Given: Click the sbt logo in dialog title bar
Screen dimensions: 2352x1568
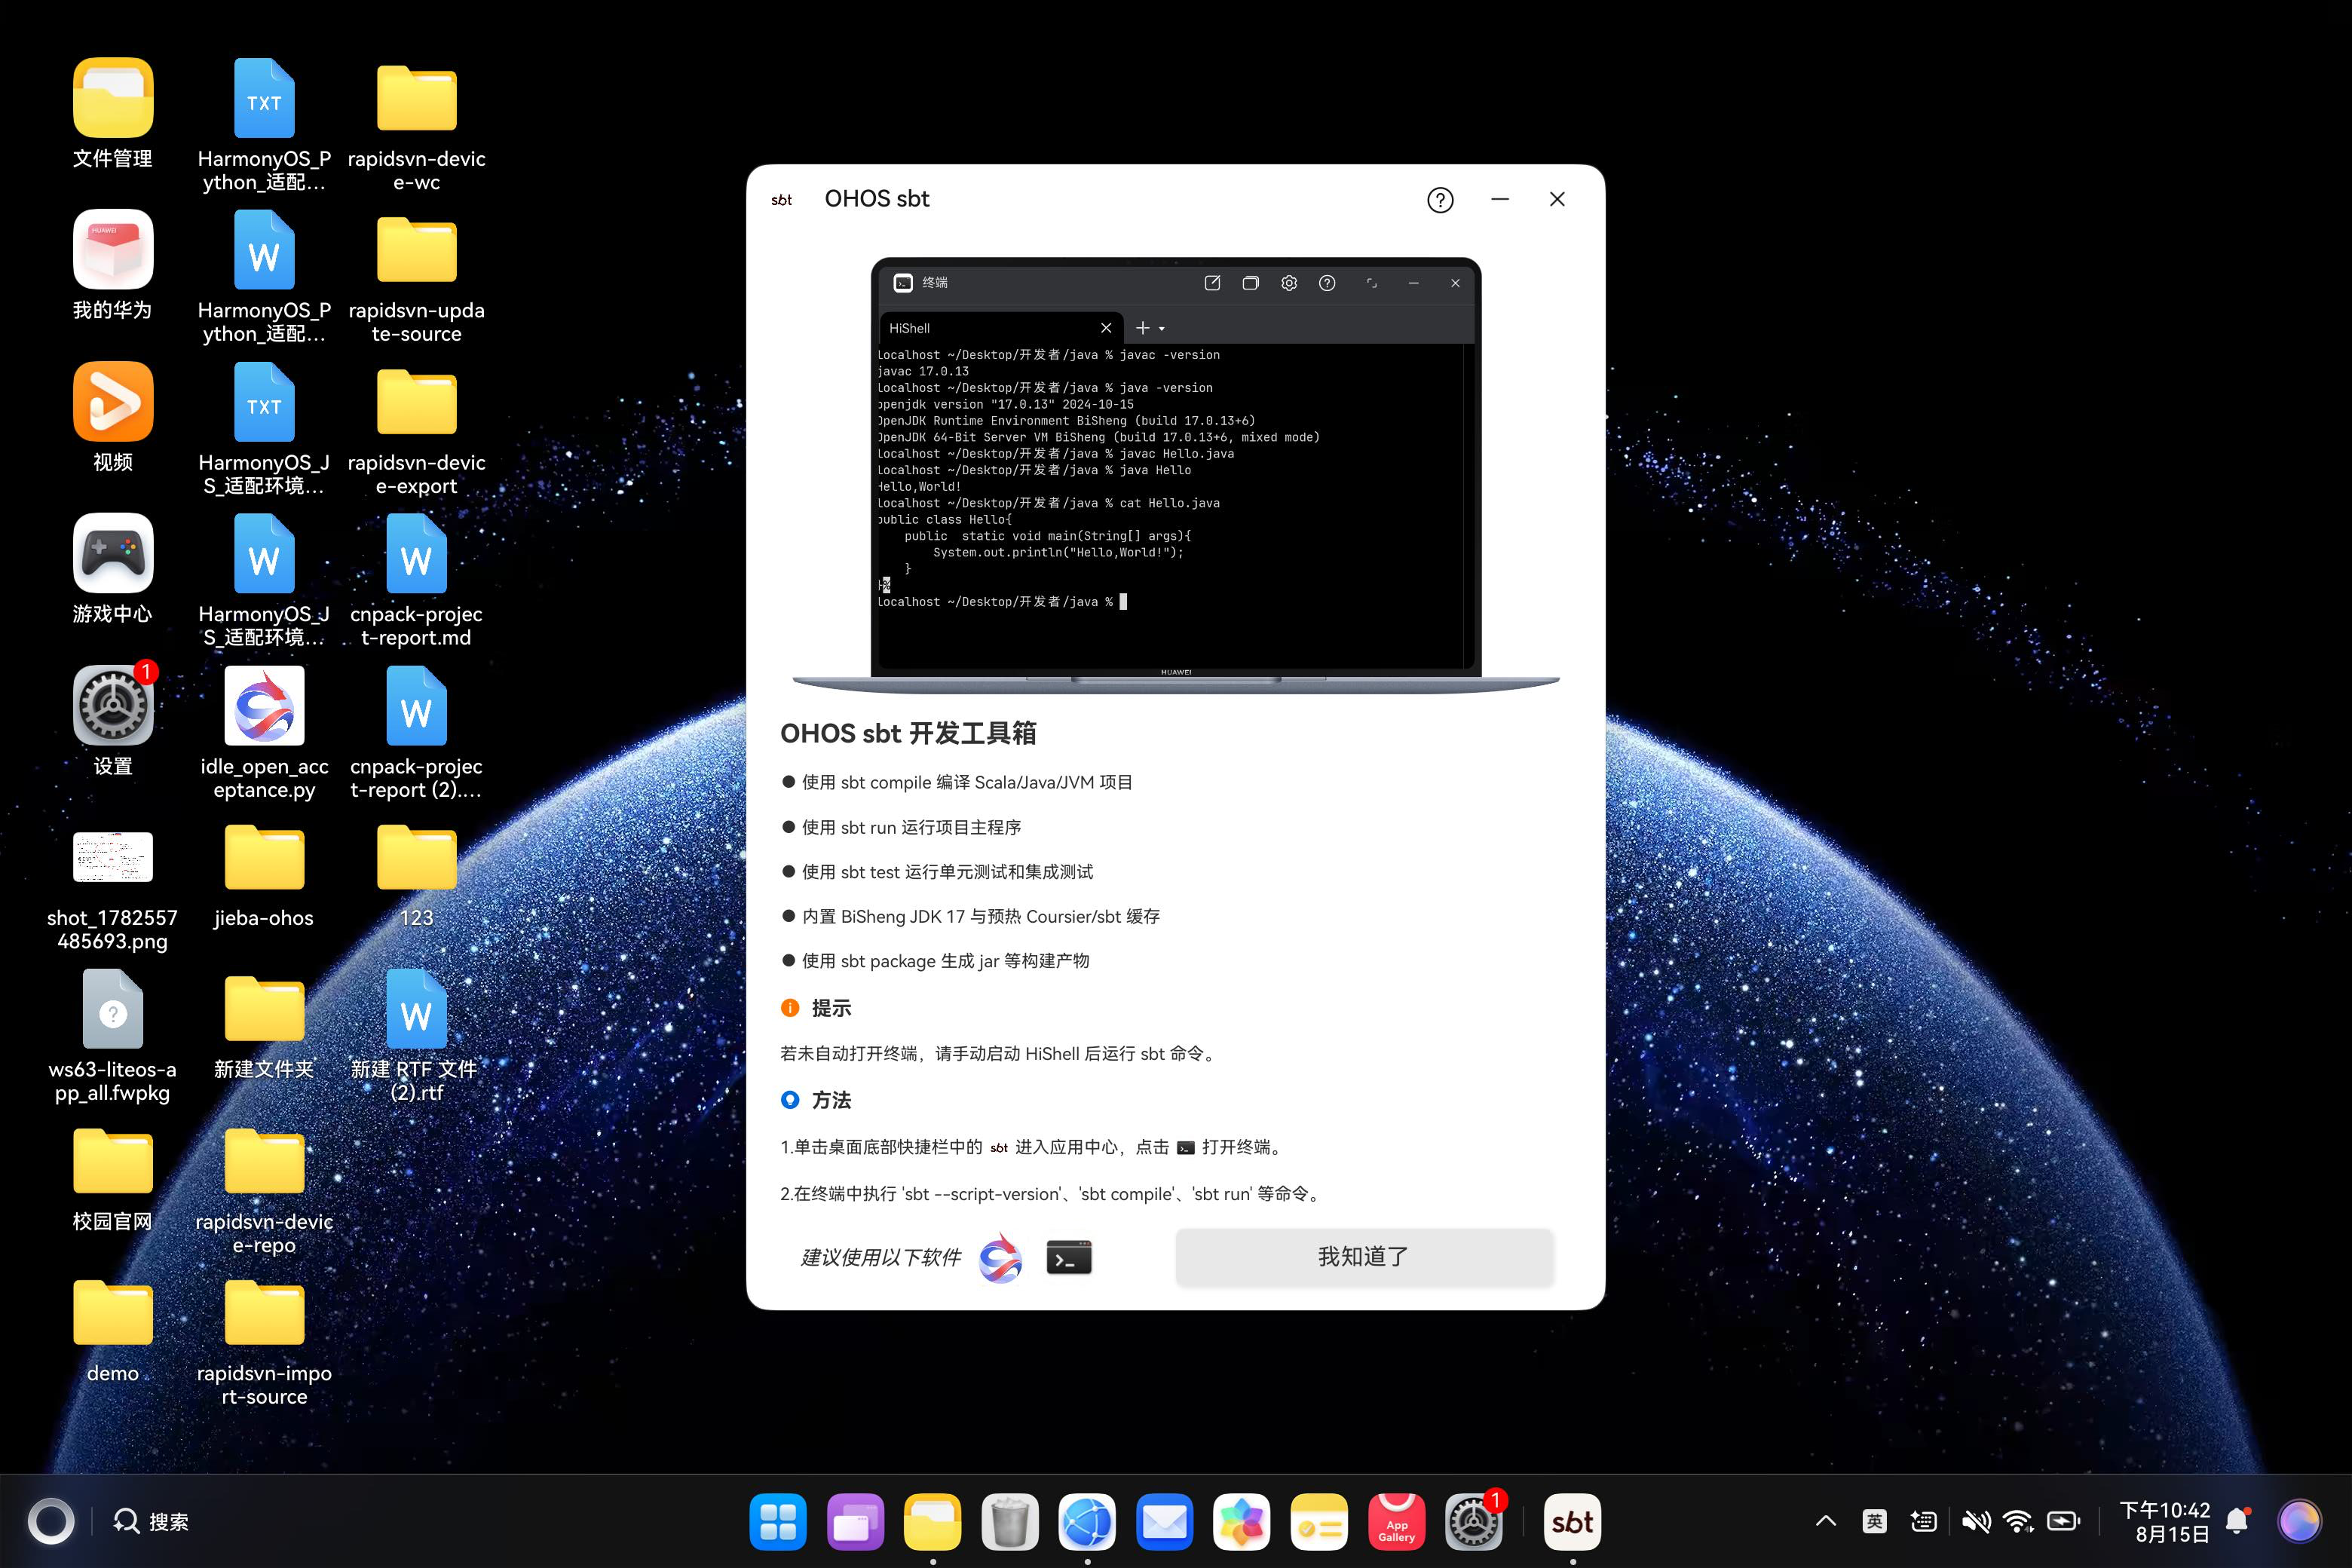Looking at the screenshot, I should pyautogui.click(x=782, y=200).
